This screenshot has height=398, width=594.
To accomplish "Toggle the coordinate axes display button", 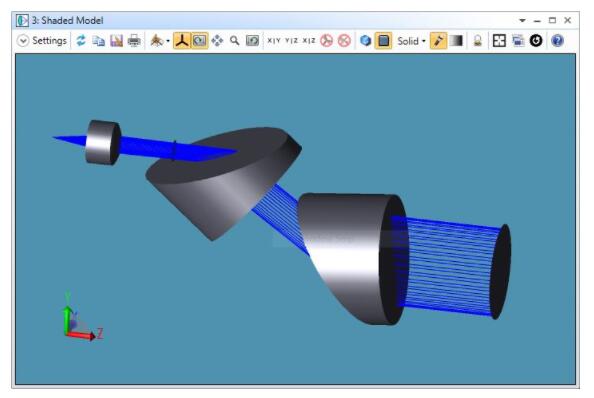I will click(x=182, y=41).
